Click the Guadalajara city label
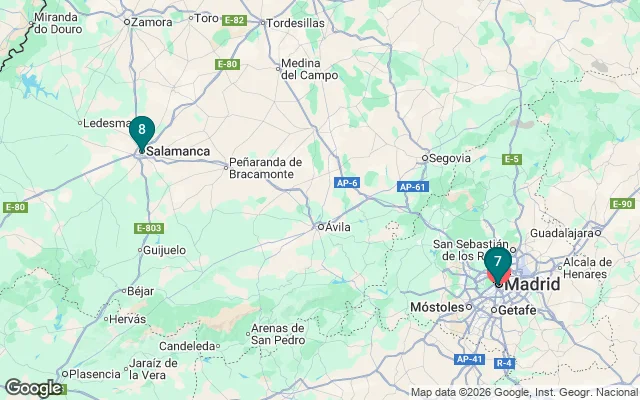 click(561, 233)
